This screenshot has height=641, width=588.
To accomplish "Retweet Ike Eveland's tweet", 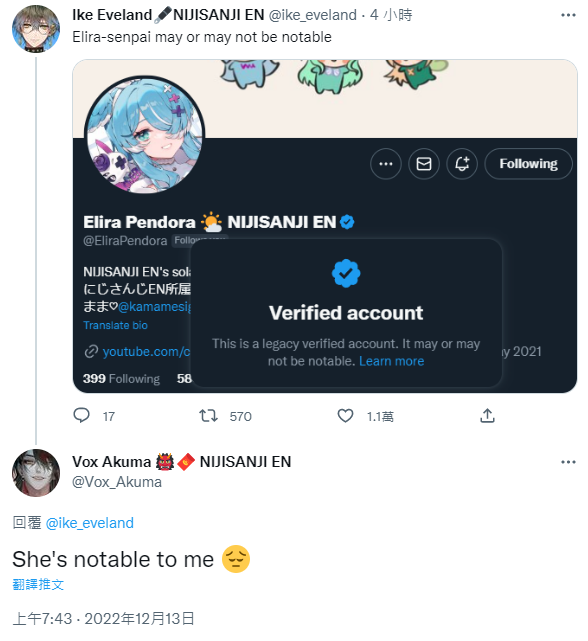I will point(208,416).
